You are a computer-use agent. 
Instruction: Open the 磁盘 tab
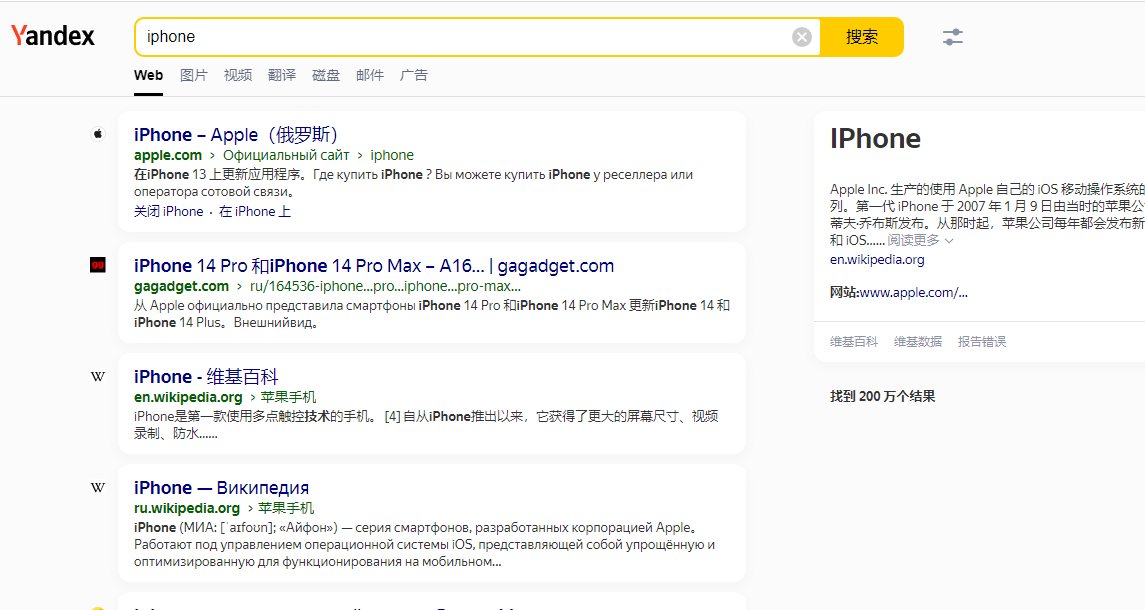click(326, 75)
